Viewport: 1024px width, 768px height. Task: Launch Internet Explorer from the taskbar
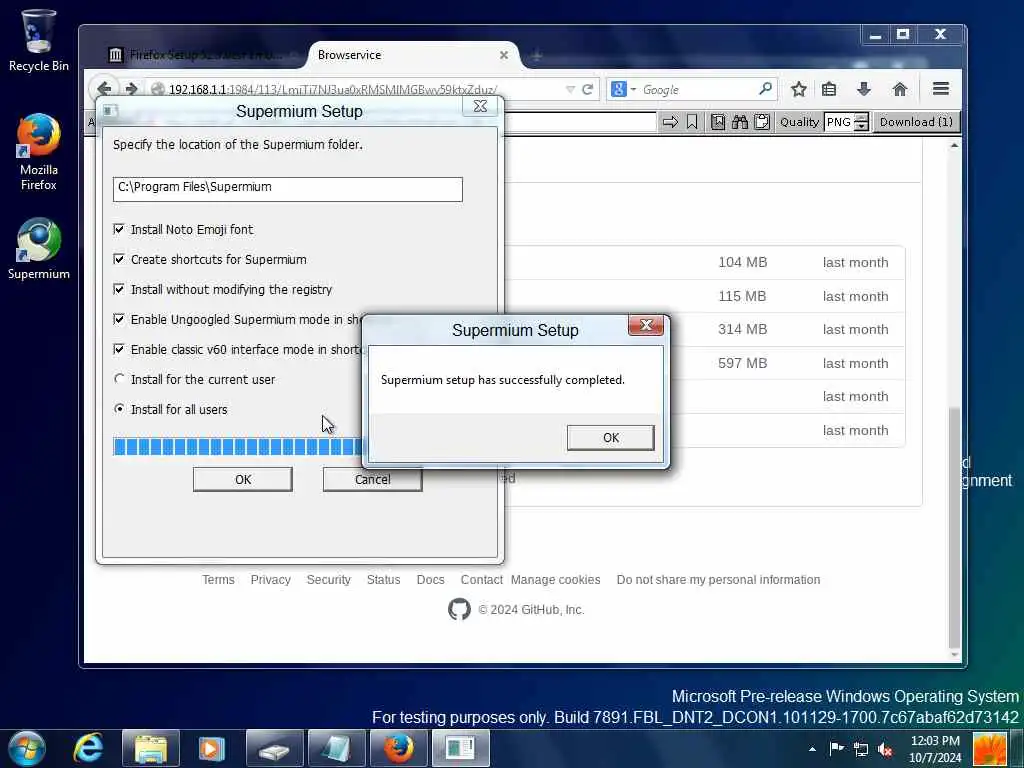coord(88,748)
